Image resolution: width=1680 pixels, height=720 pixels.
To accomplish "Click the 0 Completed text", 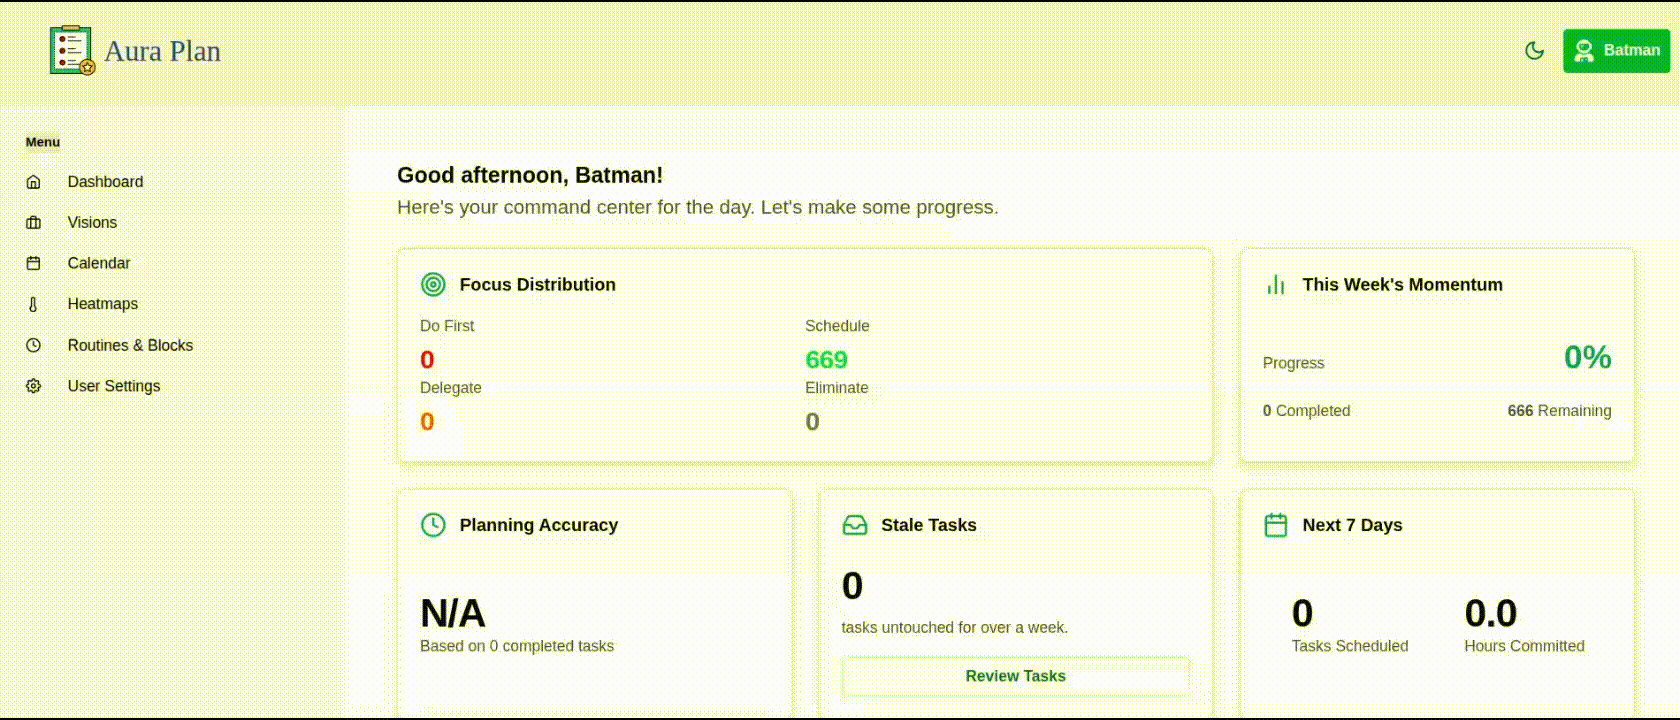I will click(x=1306, y=411).
